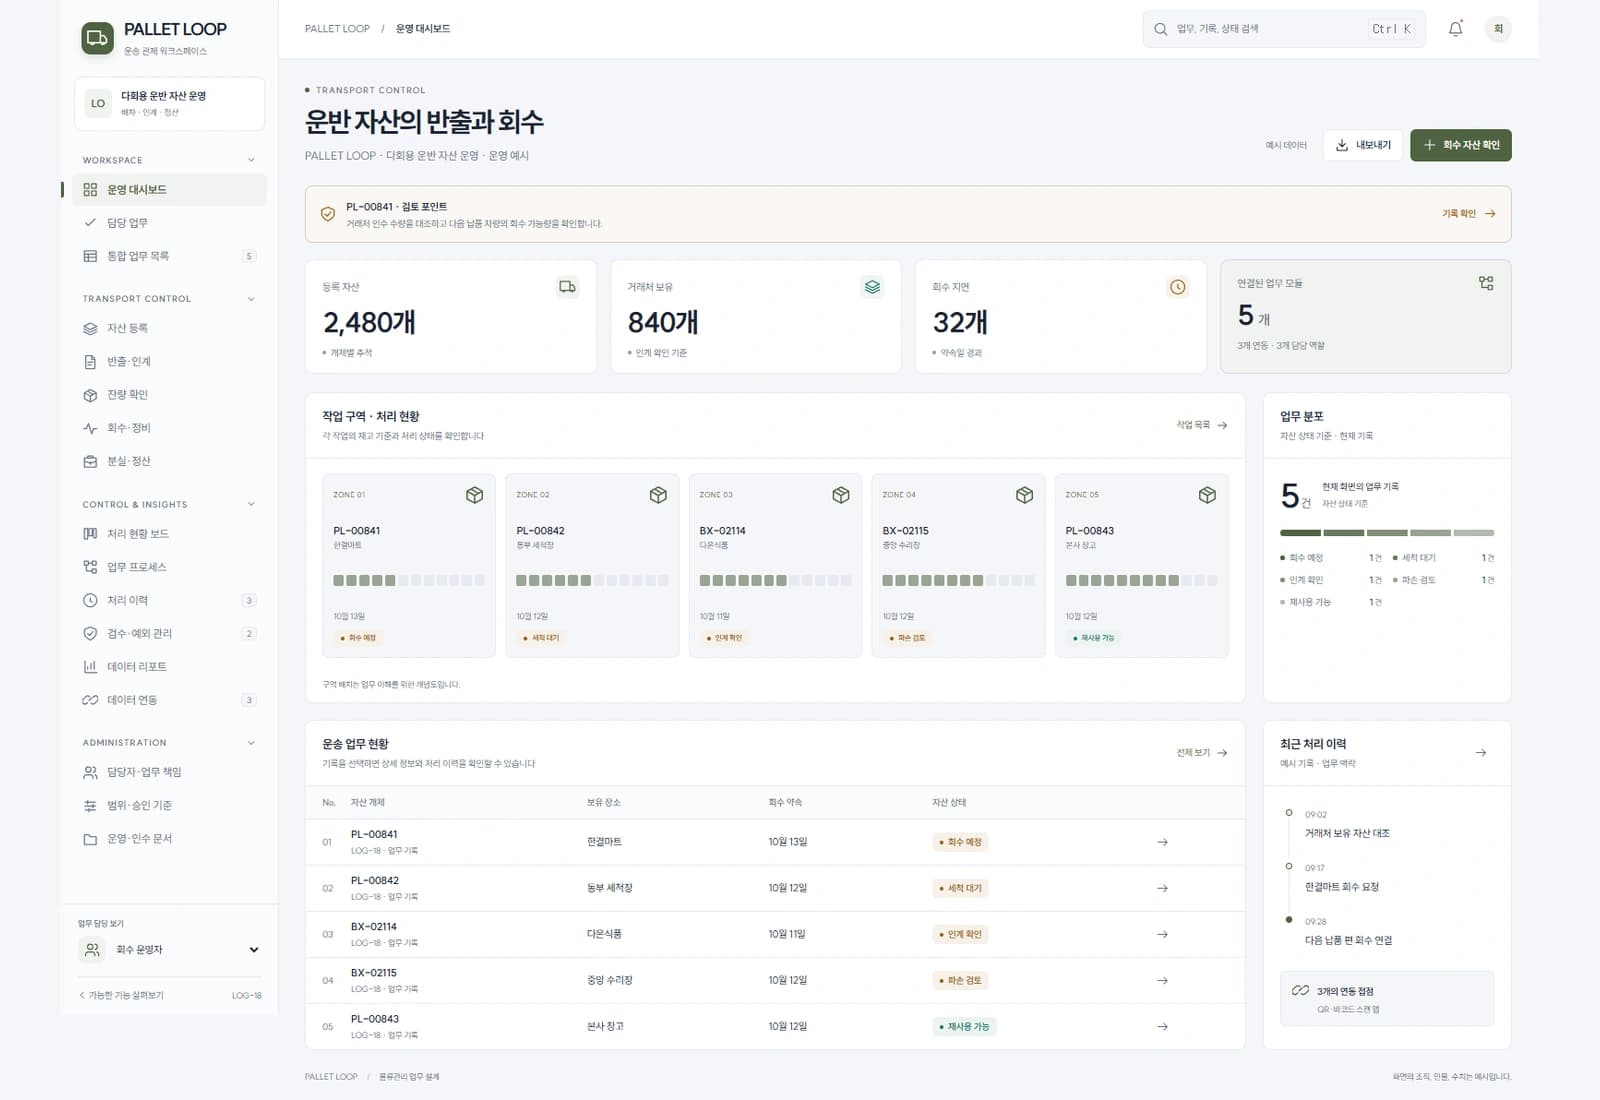Collapse the WORKSPACE sidebar section

click(251, 160)
